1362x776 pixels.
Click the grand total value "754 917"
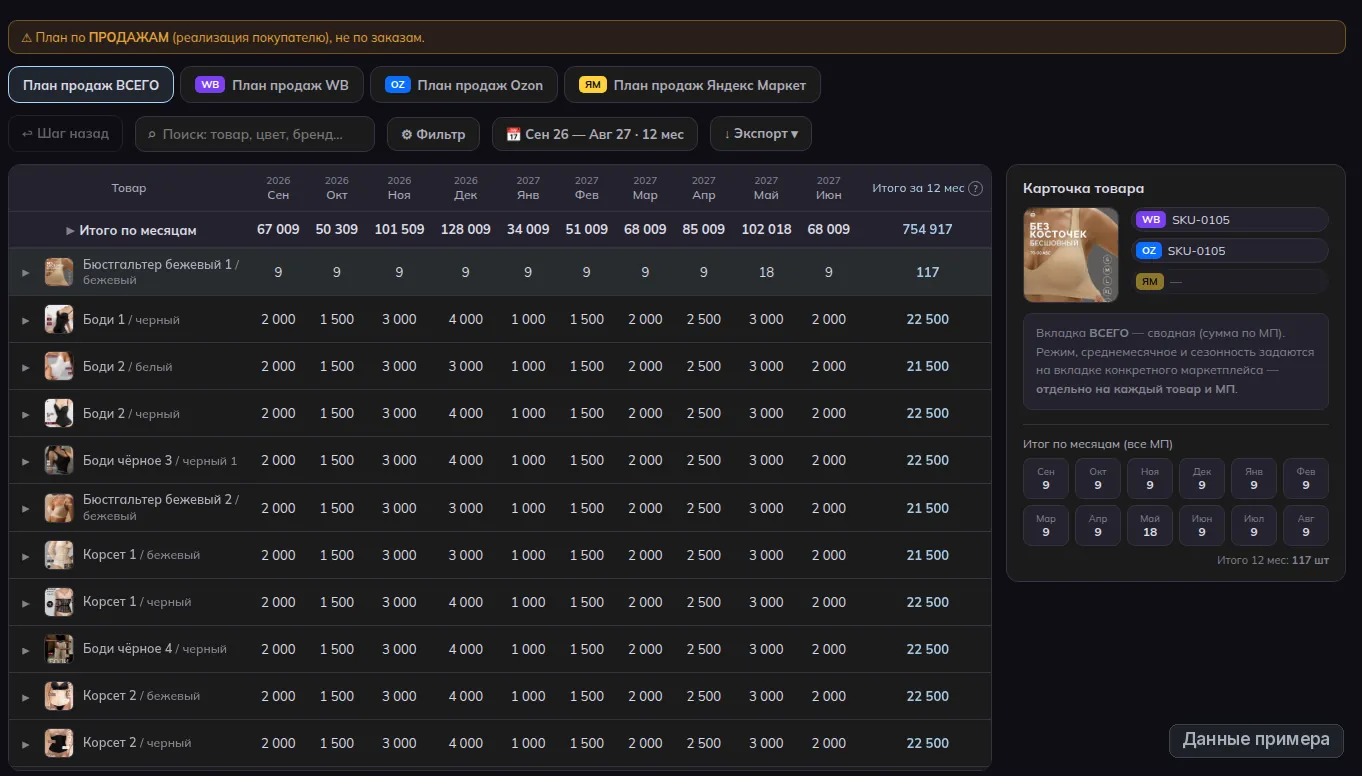click(927, 230)
